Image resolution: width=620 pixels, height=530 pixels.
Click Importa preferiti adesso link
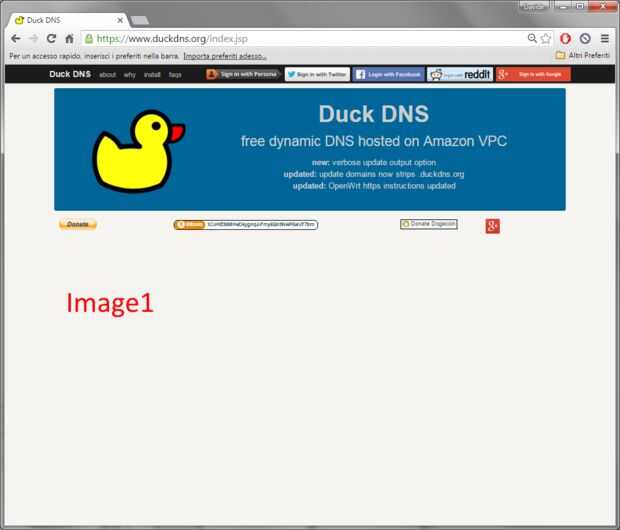coord(225,56)
